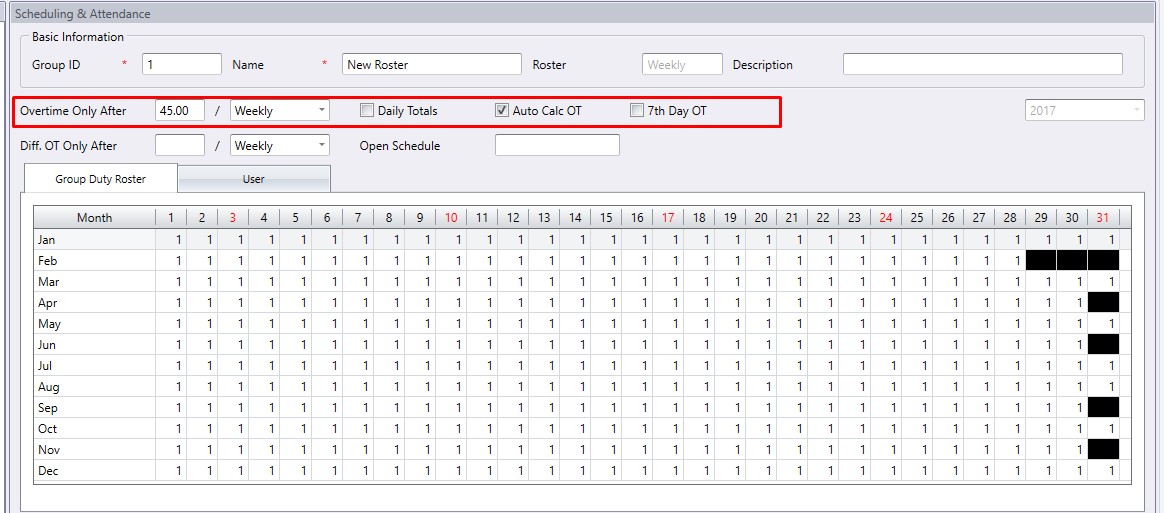Click the Name field containing New Roster
The image size is (1164, 513).
432,65
